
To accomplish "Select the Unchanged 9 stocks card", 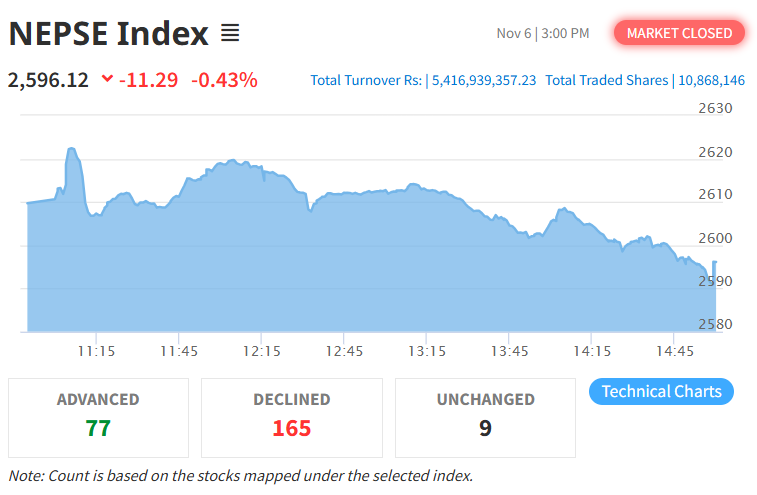I will pyautogui.click(x=485, y=416).
